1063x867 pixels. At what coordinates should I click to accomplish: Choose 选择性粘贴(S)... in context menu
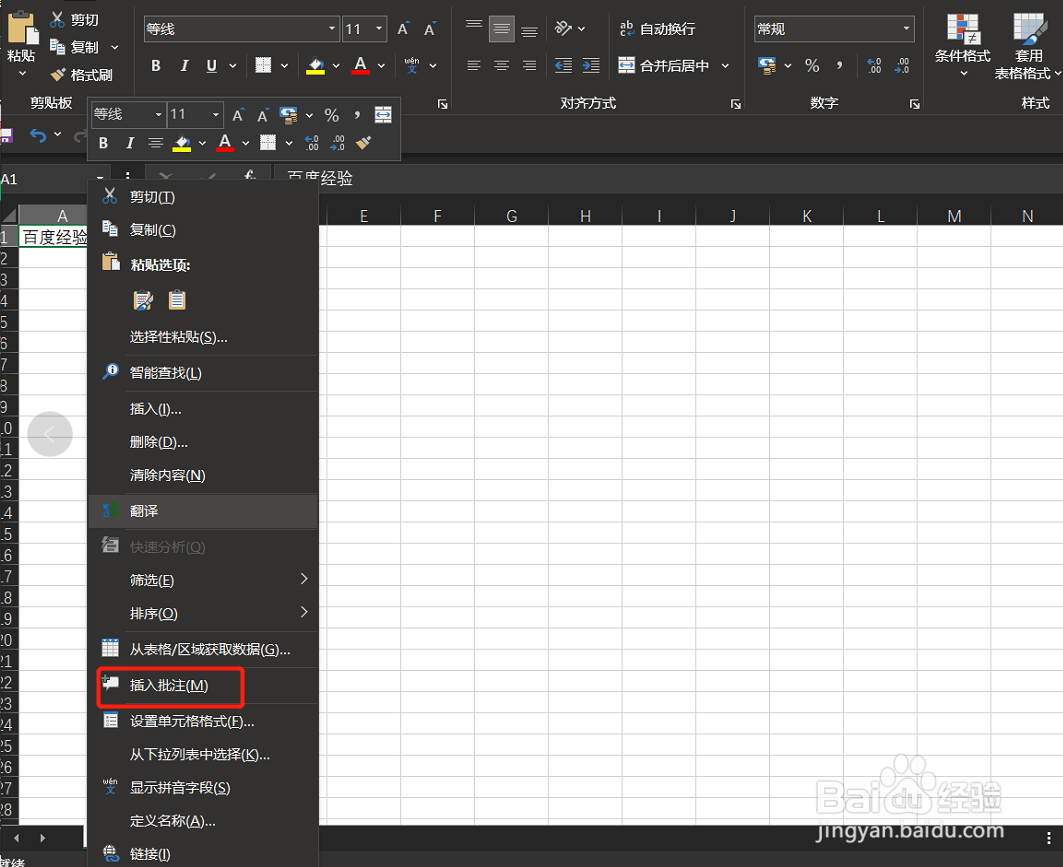click(203, 338)
